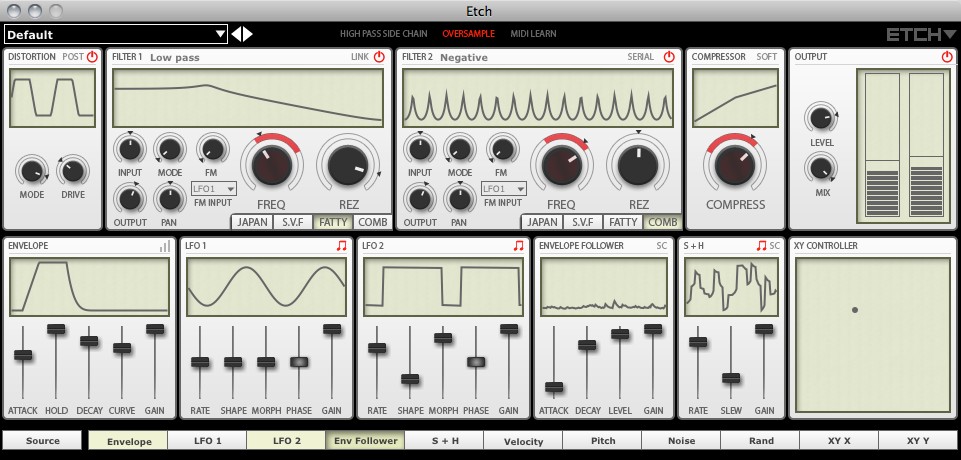Click the XY Controller pad dot
Screen dimensions: 961x460
tap(855, 310)
